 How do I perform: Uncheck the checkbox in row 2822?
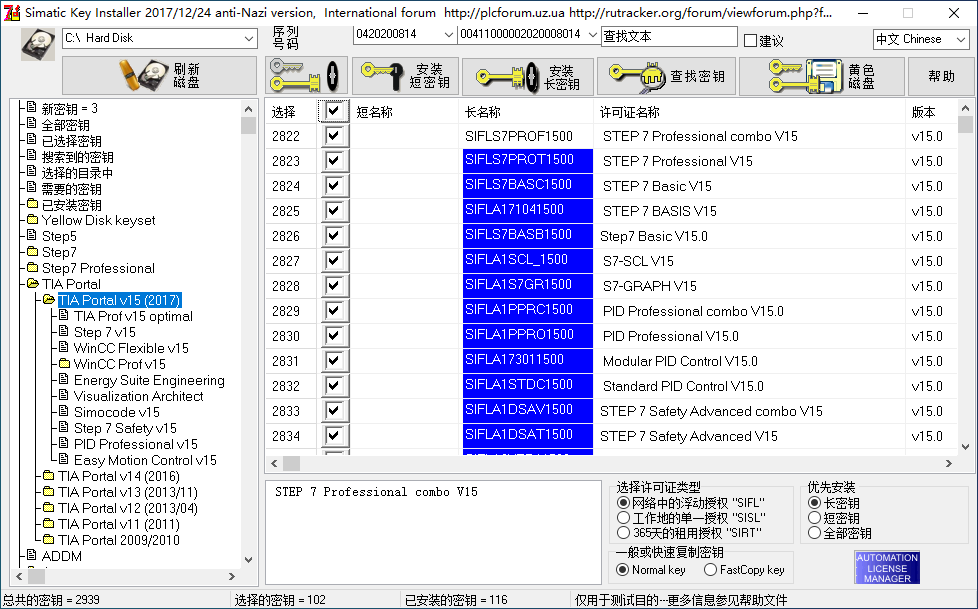(334, 135)
